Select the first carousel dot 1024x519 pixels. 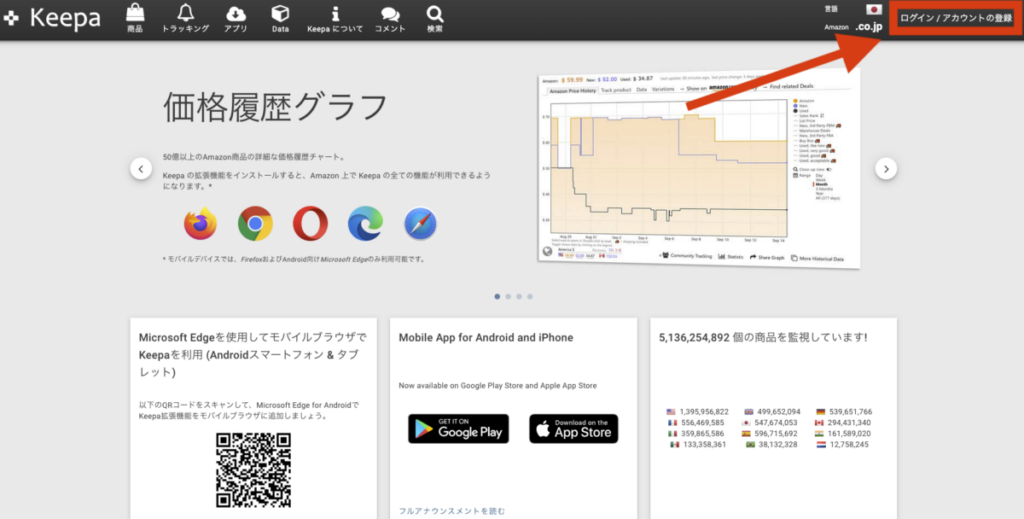(x=498, y=296)
